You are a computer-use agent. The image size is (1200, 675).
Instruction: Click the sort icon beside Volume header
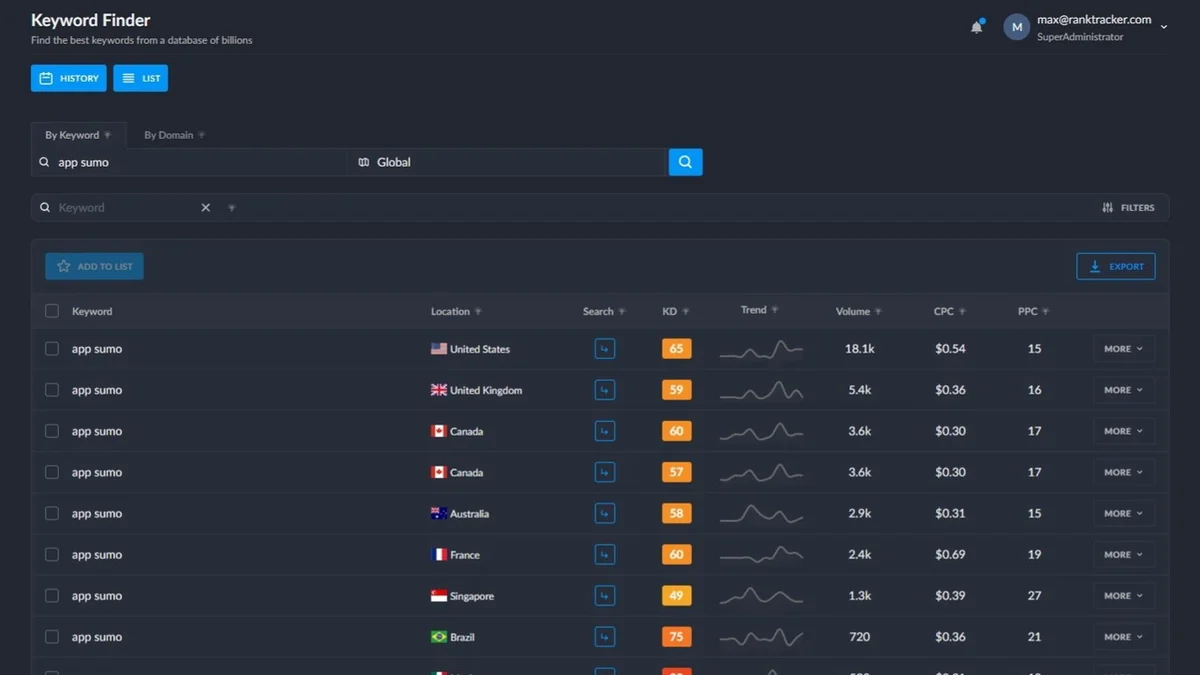click(878, 312)
